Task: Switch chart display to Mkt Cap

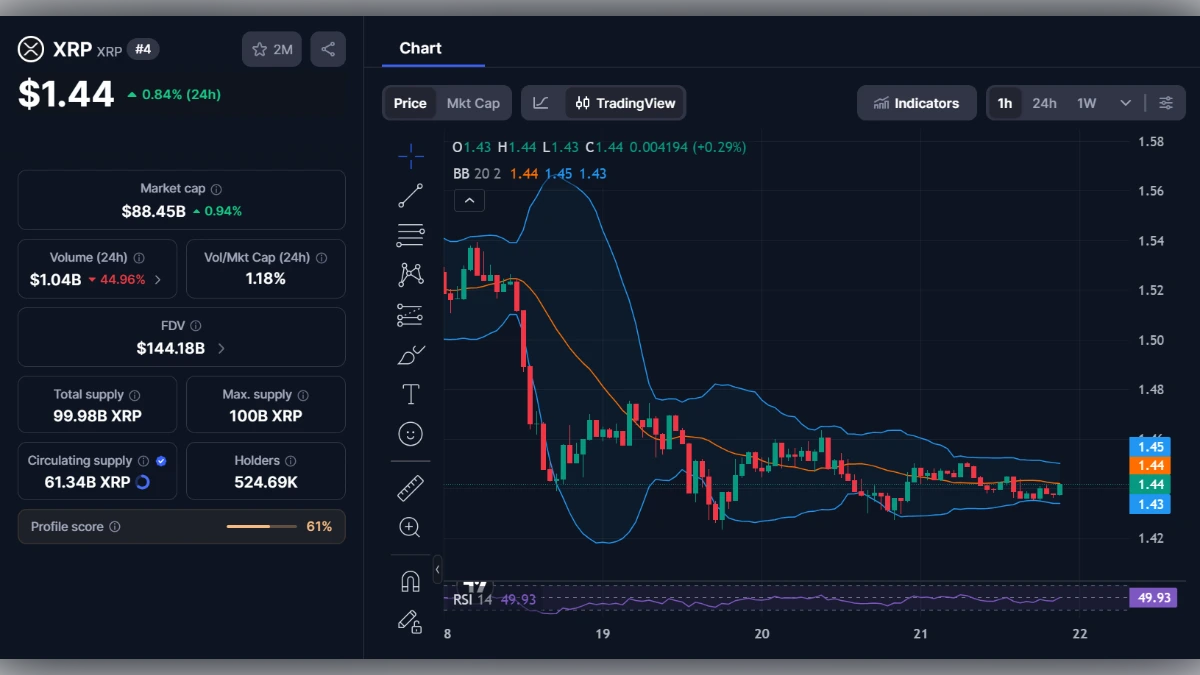Action: coord(473,102)
